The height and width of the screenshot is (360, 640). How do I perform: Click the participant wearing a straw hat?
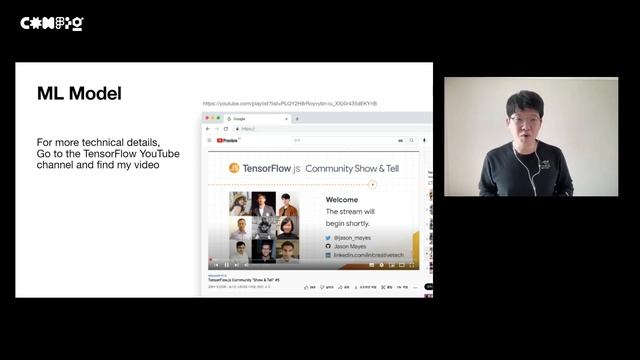coord(240,203)
